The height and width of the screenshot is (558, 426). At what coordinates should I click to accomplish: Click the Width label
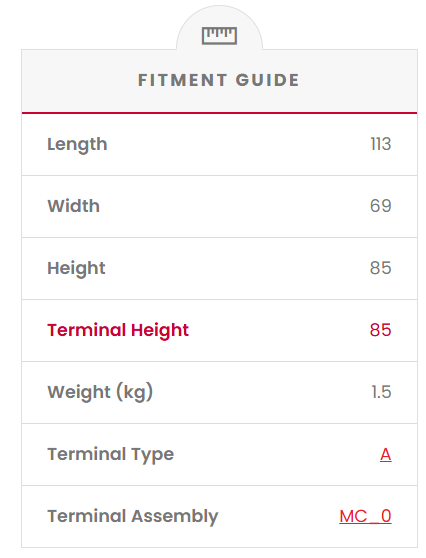[x=74, y=206]
